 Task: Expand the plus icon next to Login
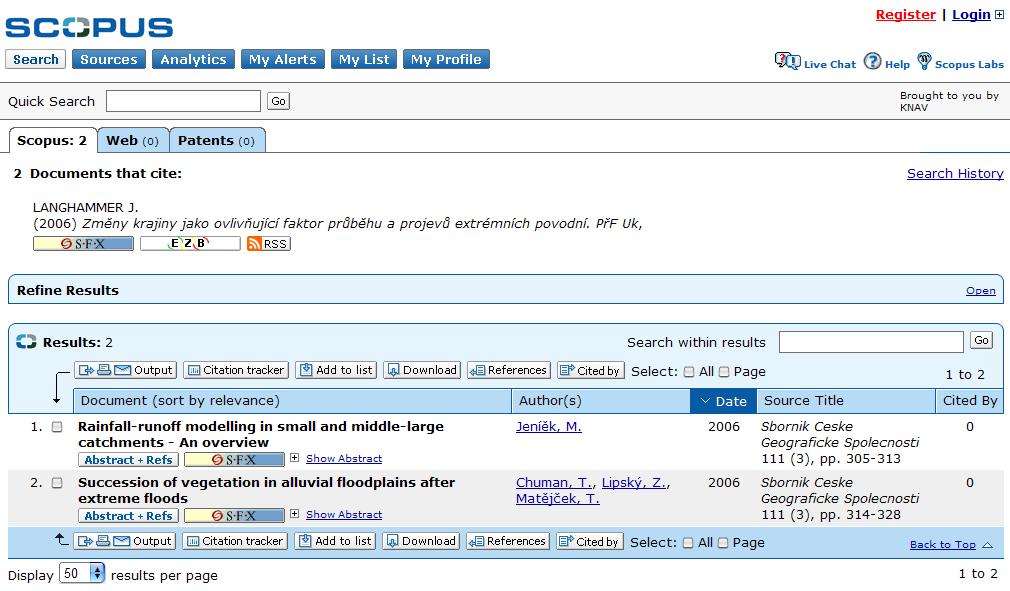point(999,15)
